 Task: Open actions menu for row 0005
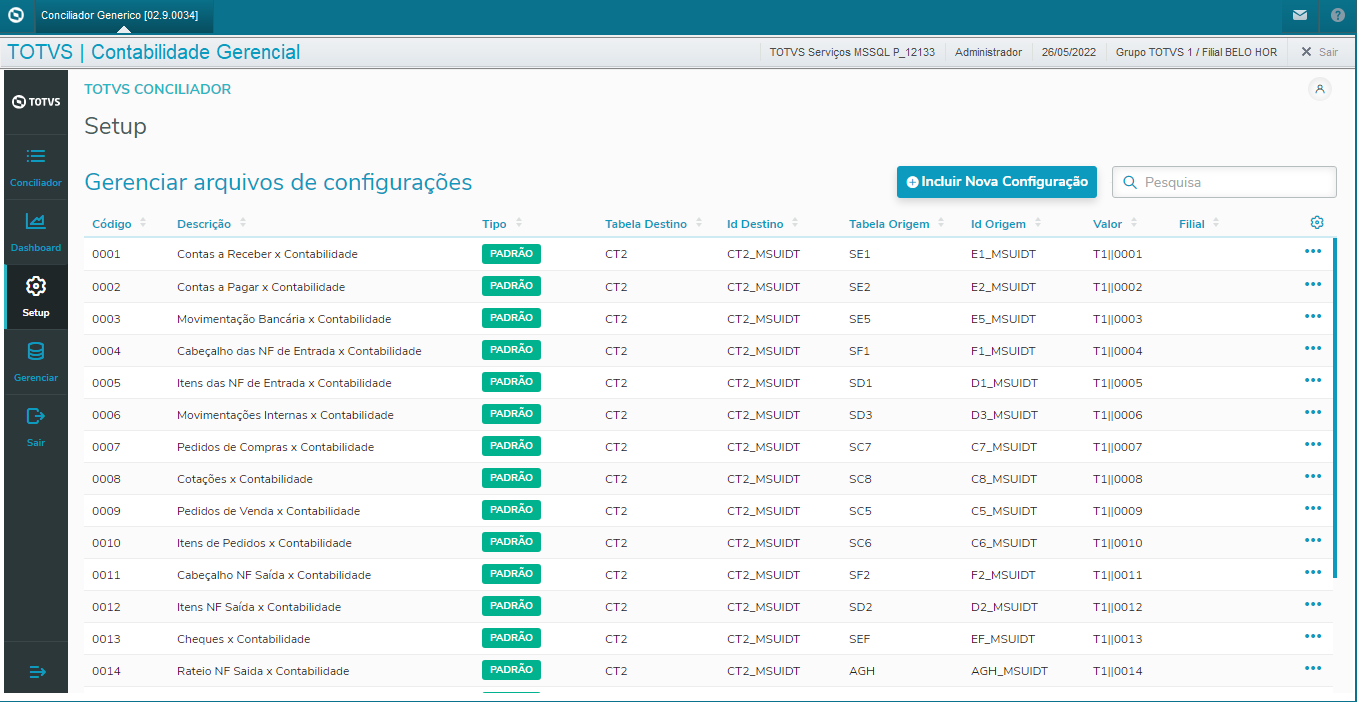tap(1313, 380)
